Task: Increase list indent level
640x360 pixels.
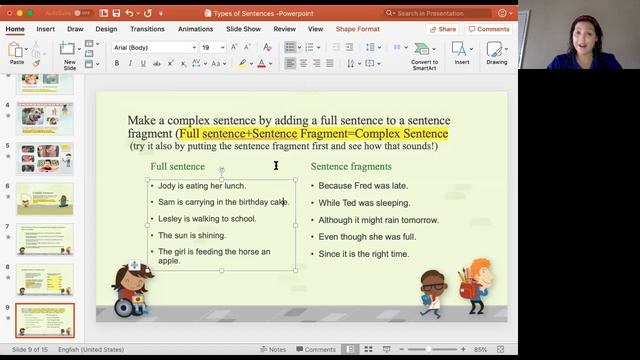Action: point(349,47)
